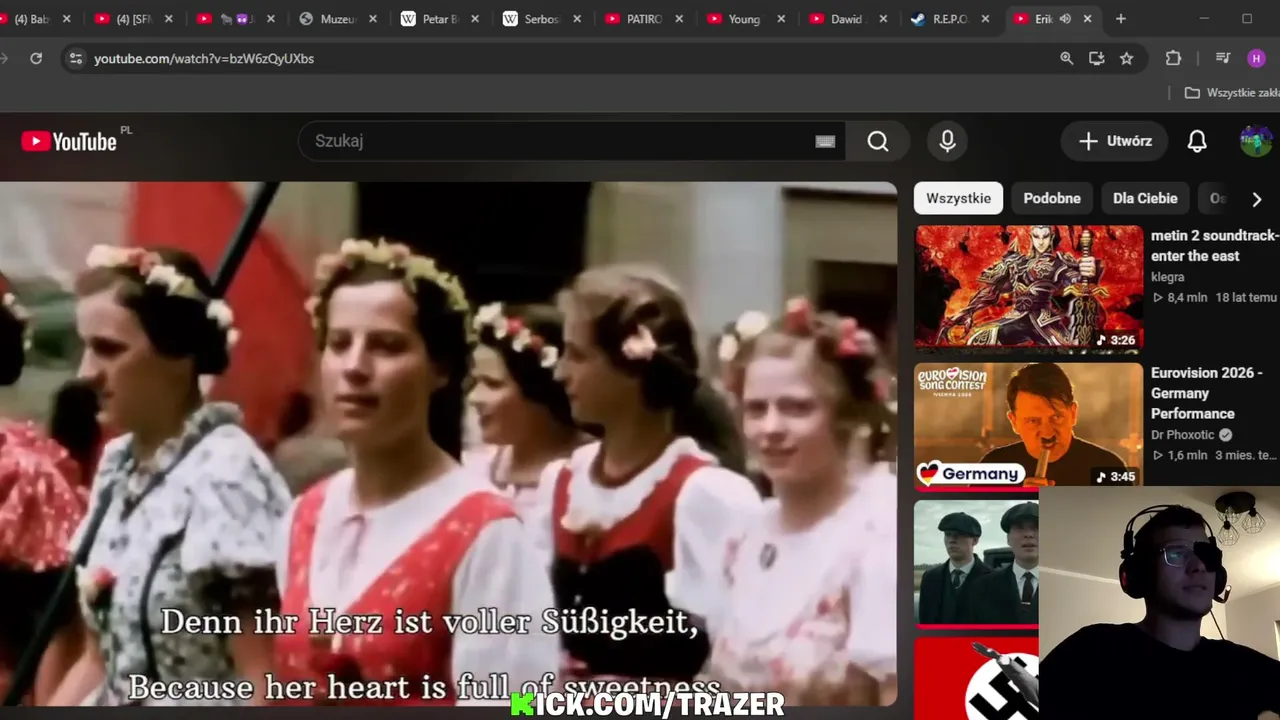Close the R.E.P.O. Steam tab
Screen dimensions: 1280x720
[985, 19]
